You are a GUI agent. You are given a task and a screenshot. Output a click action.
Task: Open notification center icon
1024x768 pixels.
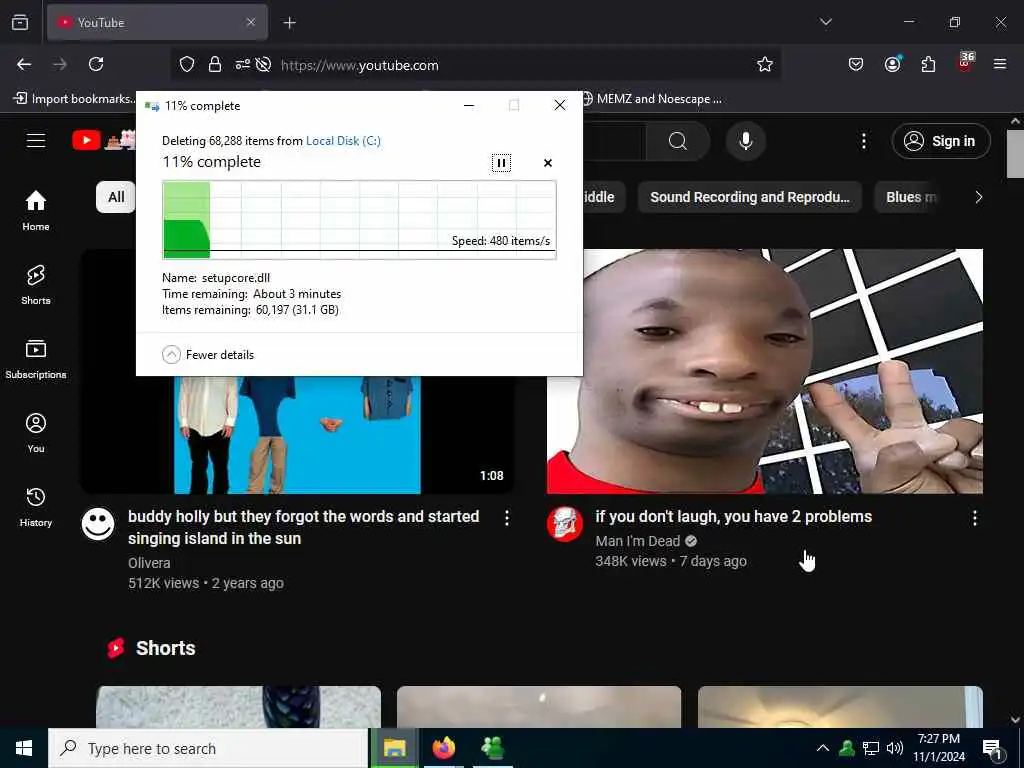(x=993, y=749)
